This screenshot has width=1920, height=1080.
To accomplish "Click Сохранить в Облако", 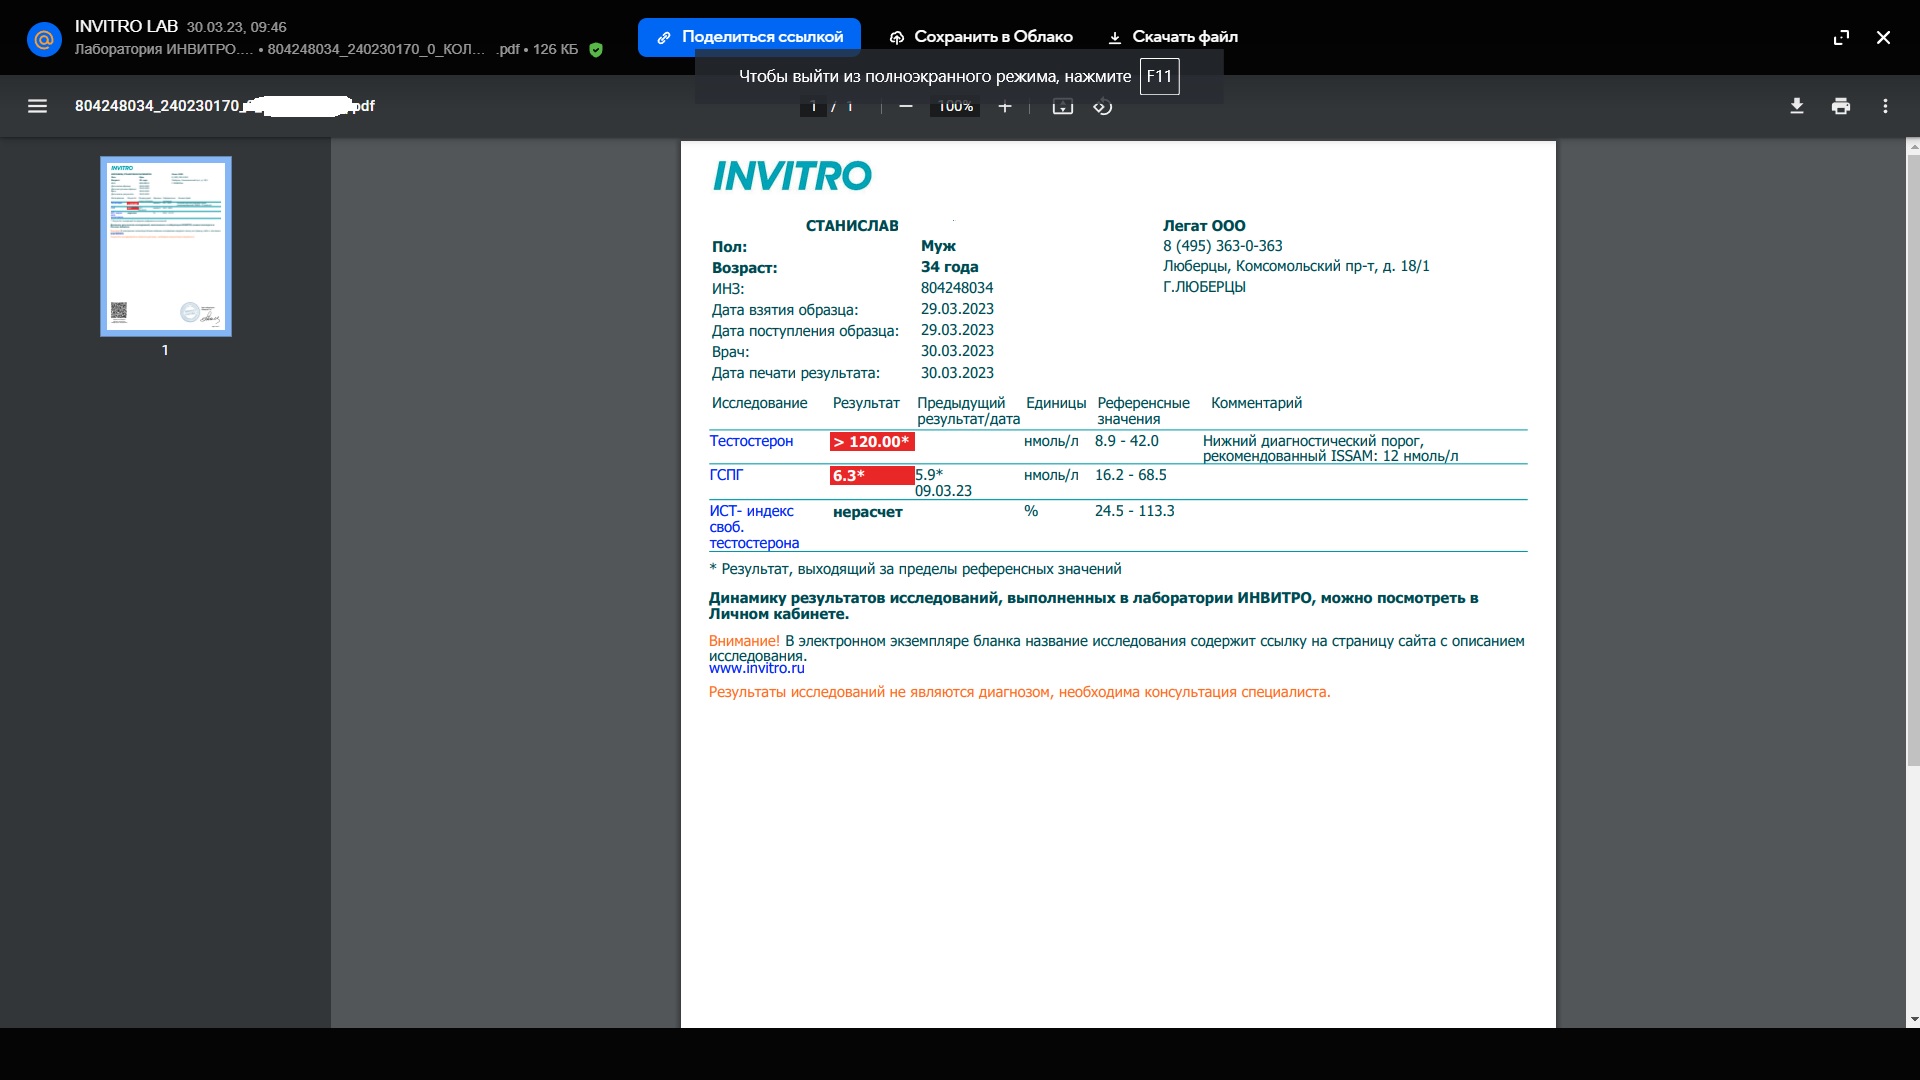I will pyautogui.click(x=981, y=37).
